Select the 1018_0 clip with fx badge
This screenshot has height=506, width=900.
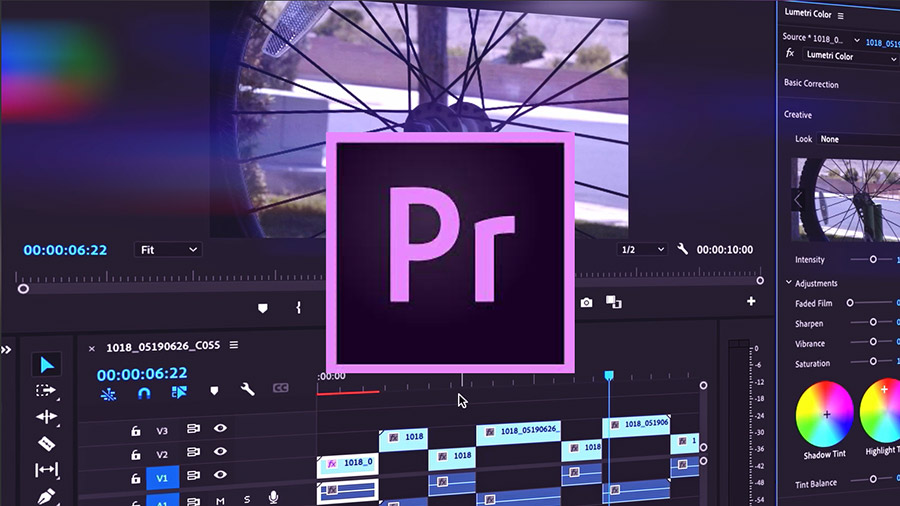tap(348, 464)
